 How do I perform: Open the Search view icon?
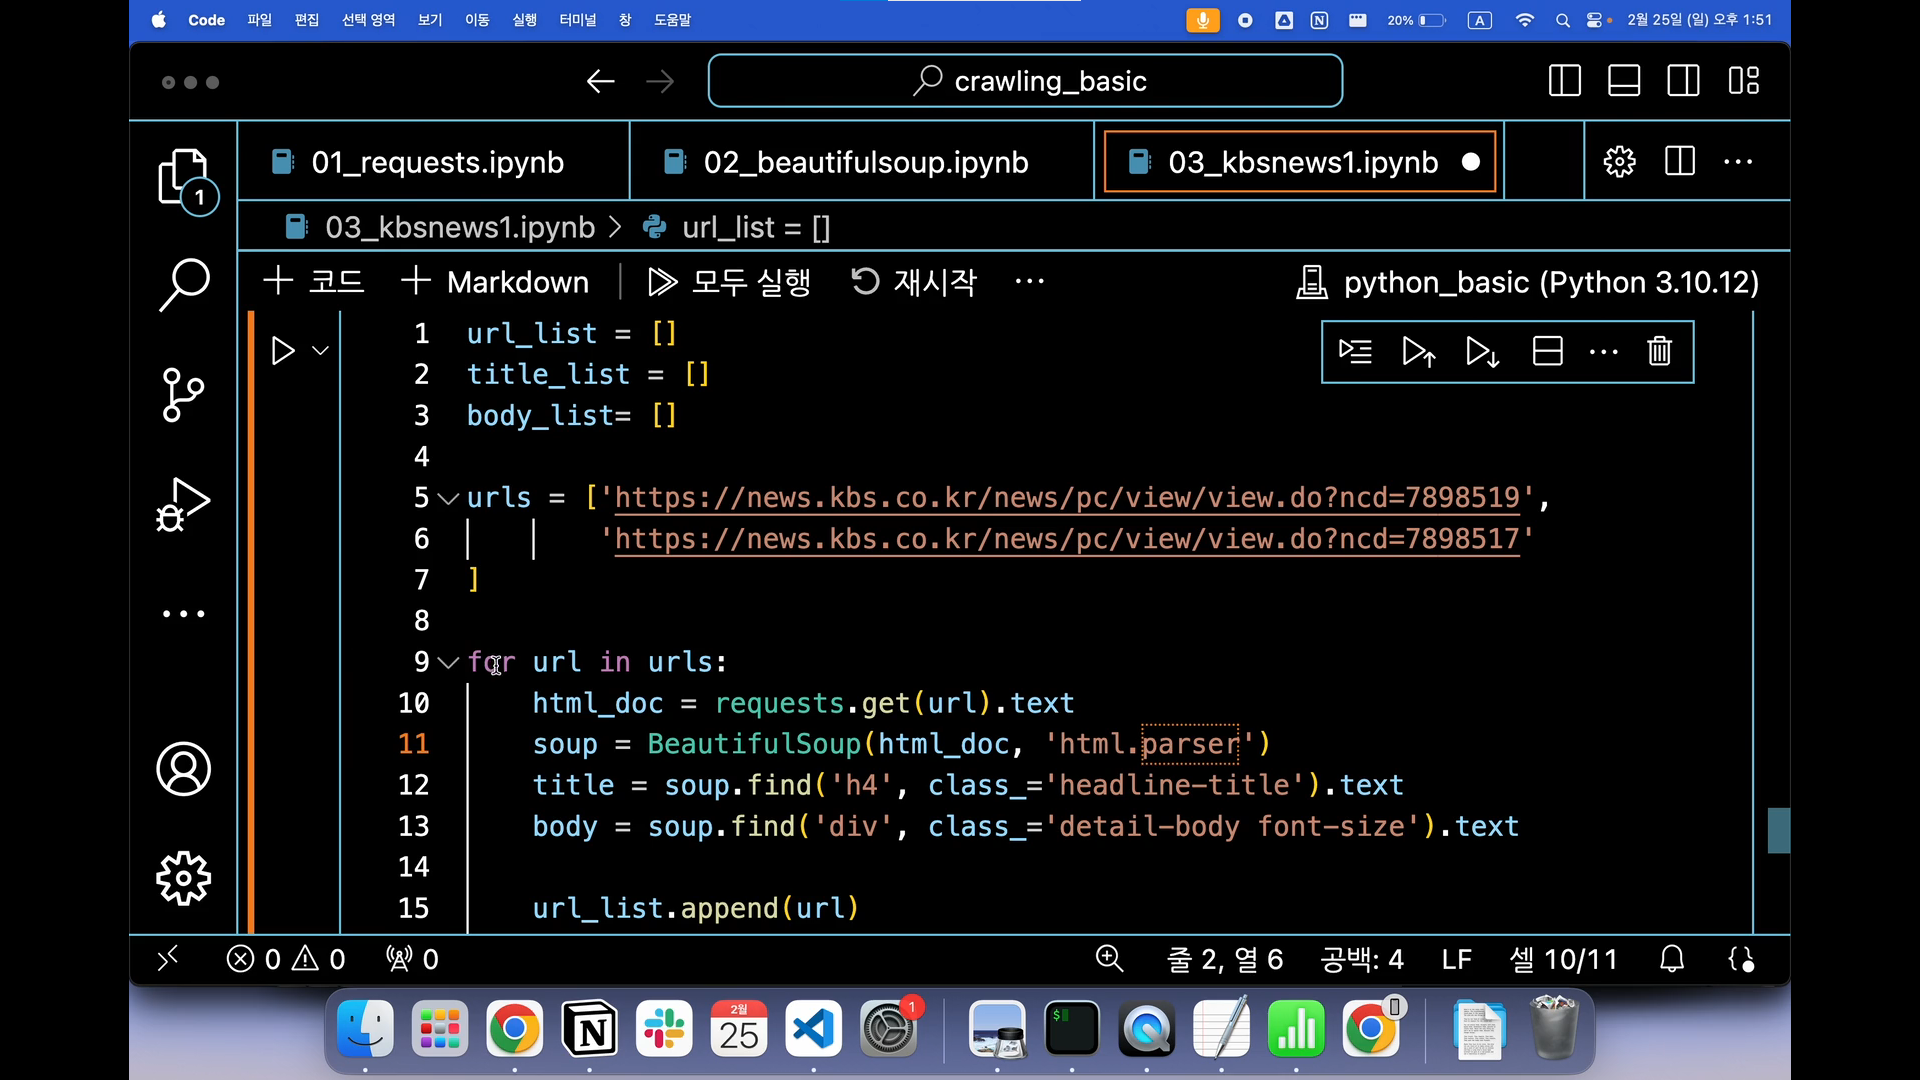[184, 285]
